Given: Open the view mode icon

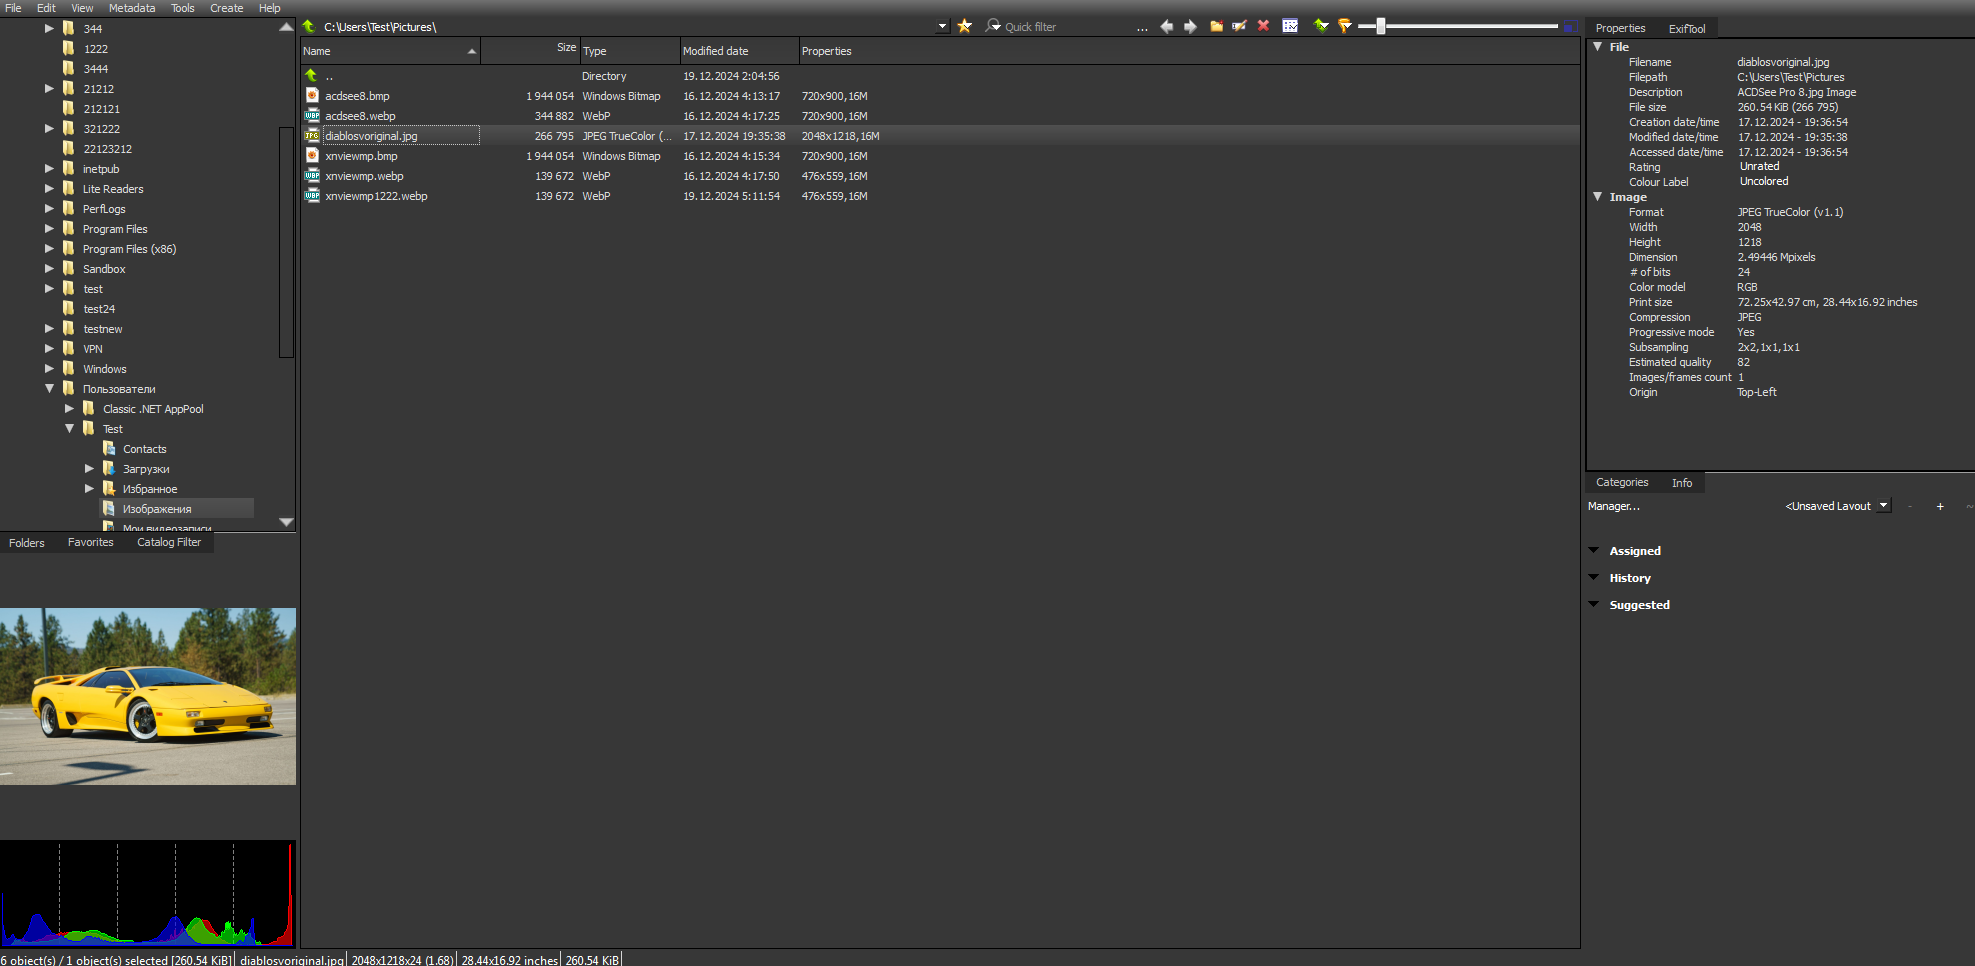Looking at the screenshot, I should point(1290,26).
